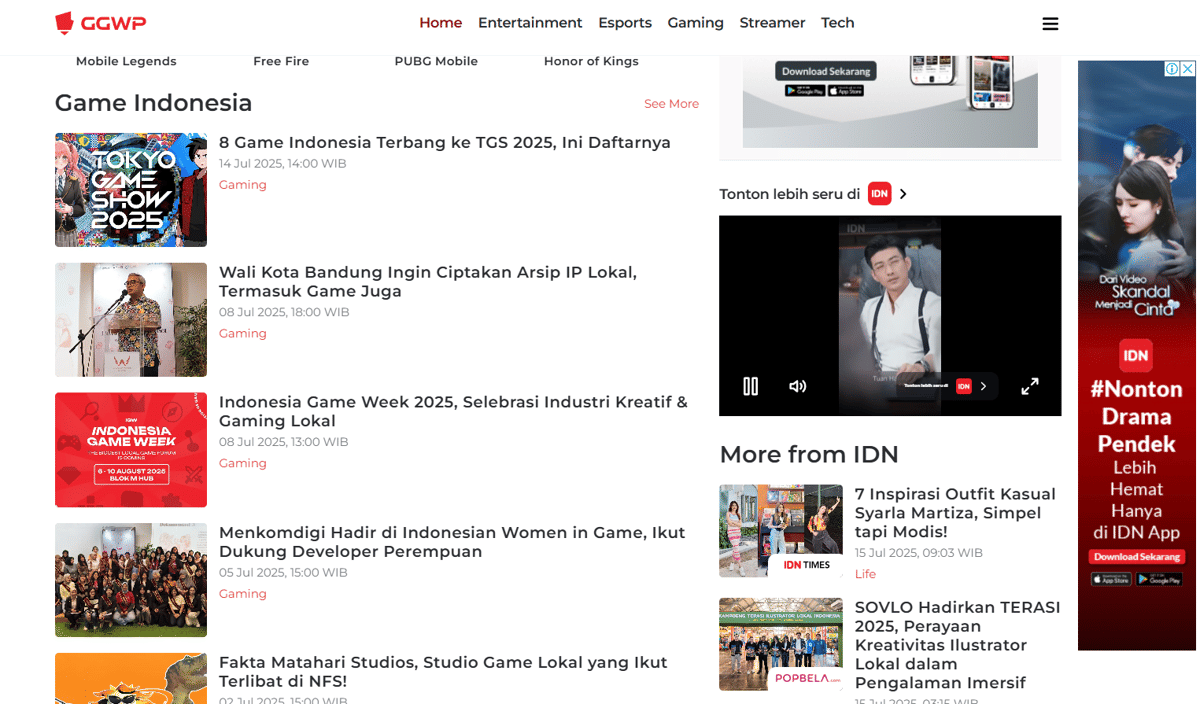Select the Home menu item

[441, 23]
